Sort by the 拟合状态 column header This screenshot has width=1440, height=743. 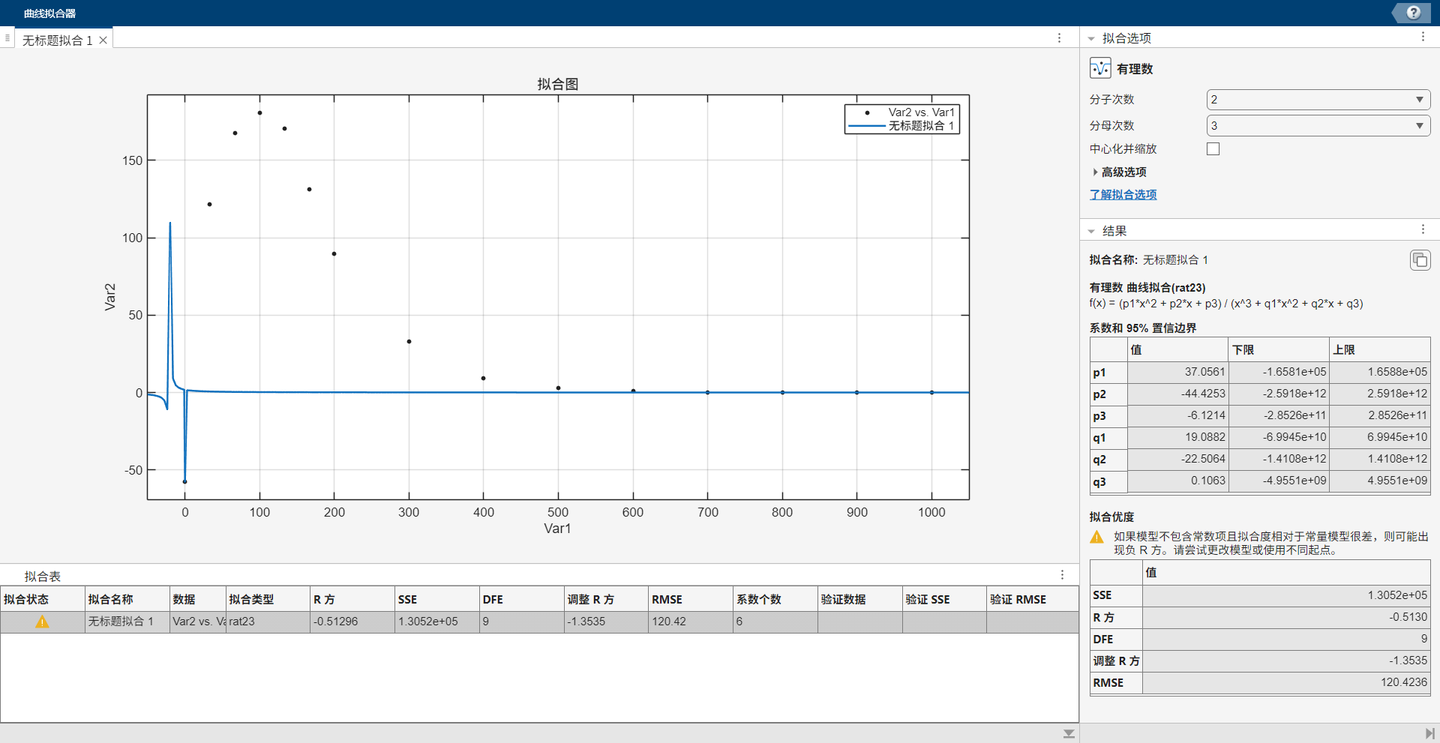(42, 599)
